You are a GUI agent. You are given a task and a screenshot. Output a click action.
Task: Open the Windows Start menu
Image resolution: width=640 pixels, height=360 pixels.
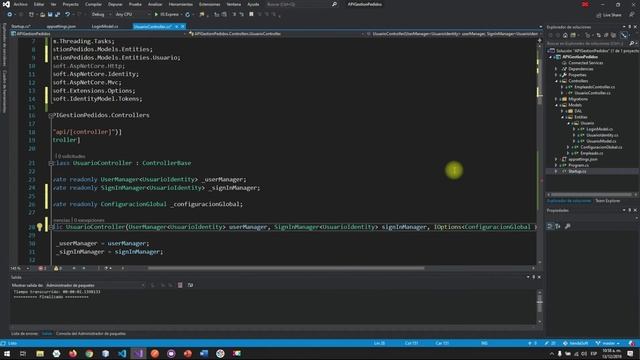7,353
